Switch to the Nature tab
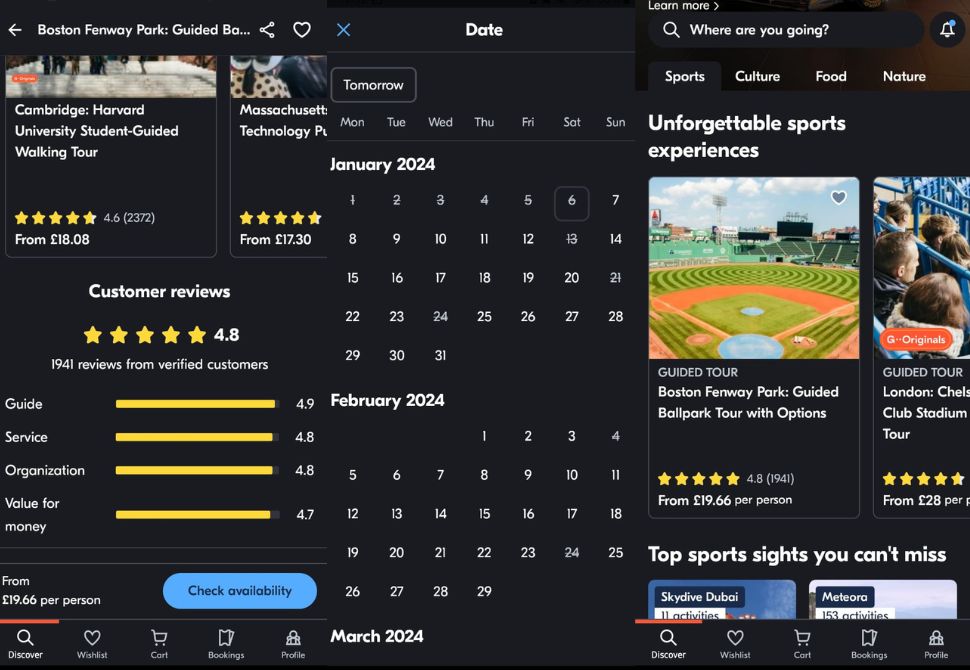Image resolution: width=970 pixels, height=670 pixels. coord(904,76)
